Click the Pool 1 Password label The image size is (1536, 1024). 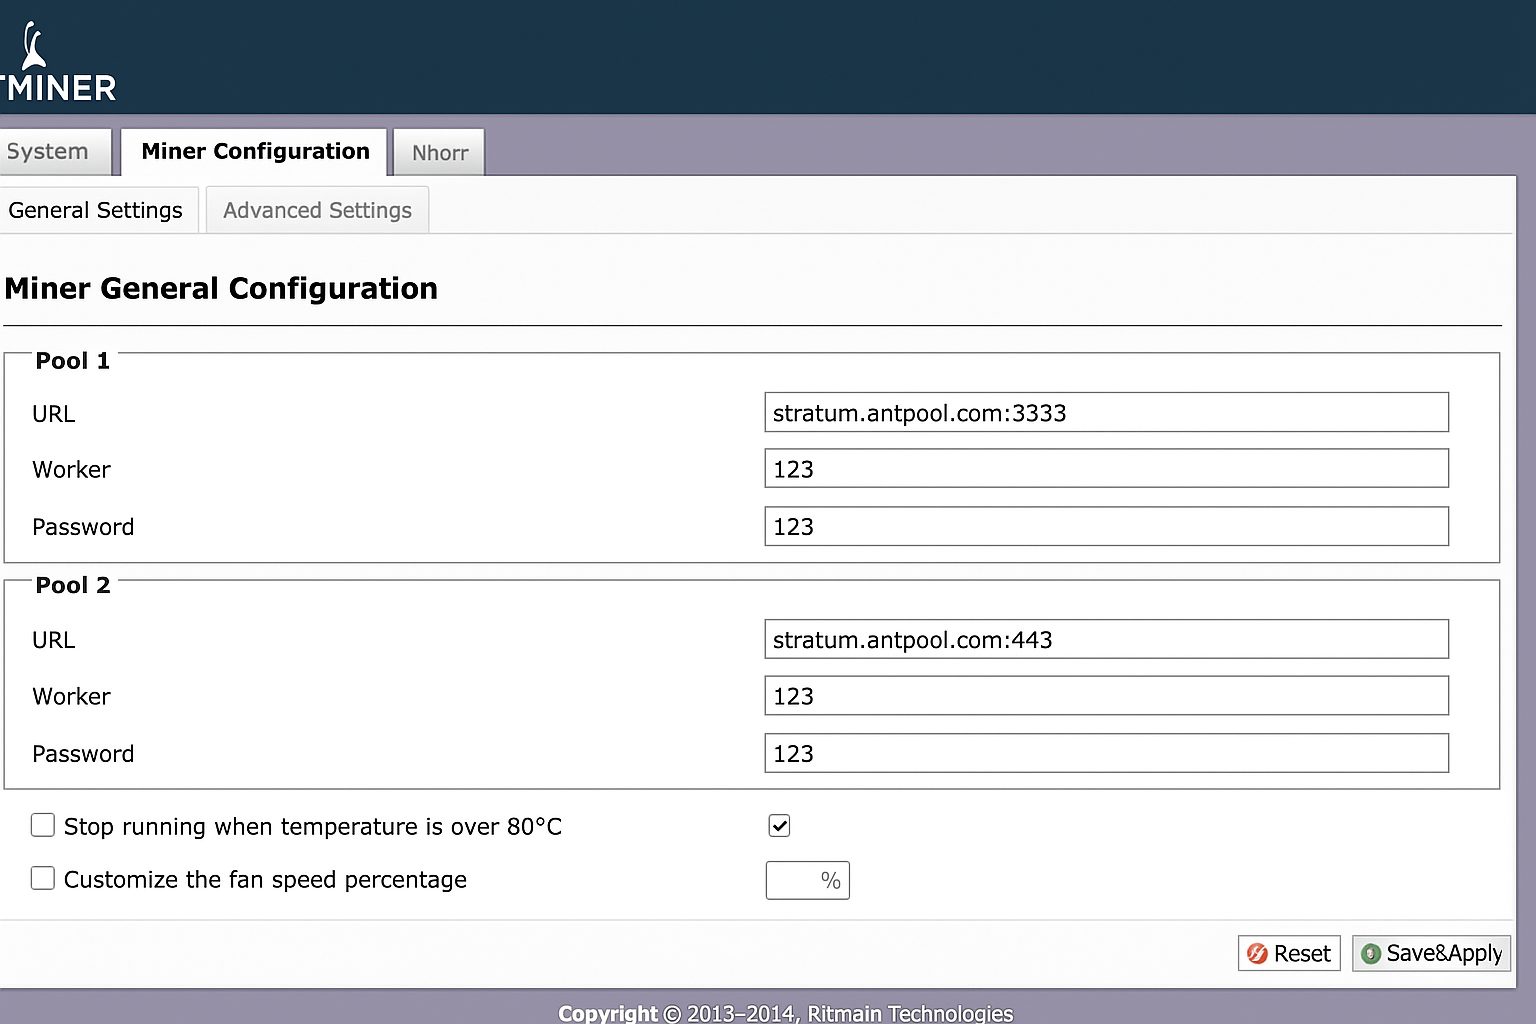pos(83,527)
